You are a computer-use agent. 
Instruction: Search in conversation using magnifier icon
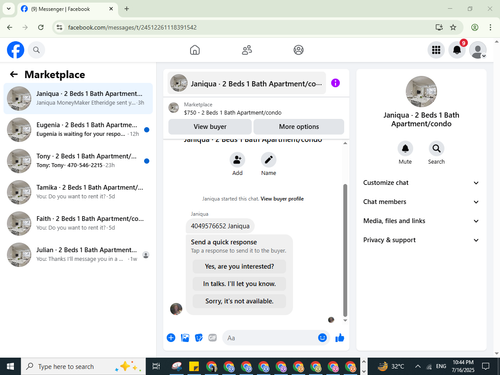[x=436, y=149]
